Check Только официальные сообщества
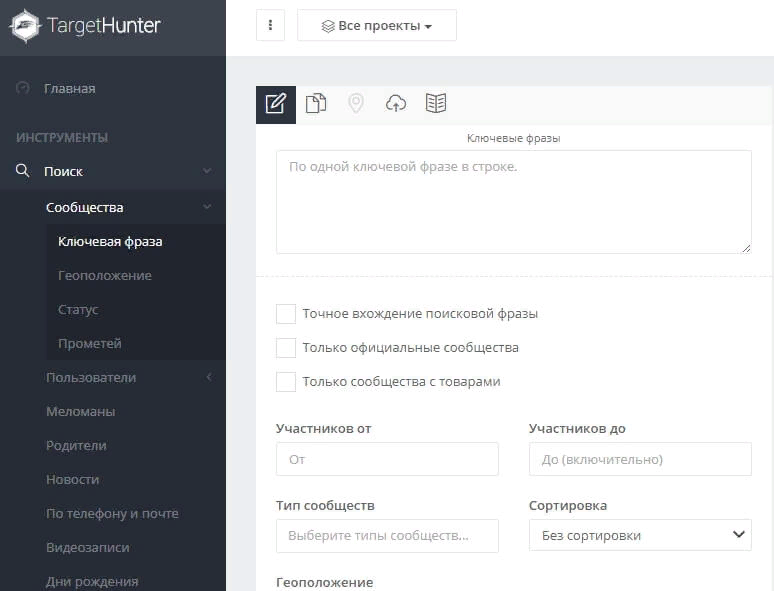Viewport: 774px width, 591px height. [x=286, y=348]
